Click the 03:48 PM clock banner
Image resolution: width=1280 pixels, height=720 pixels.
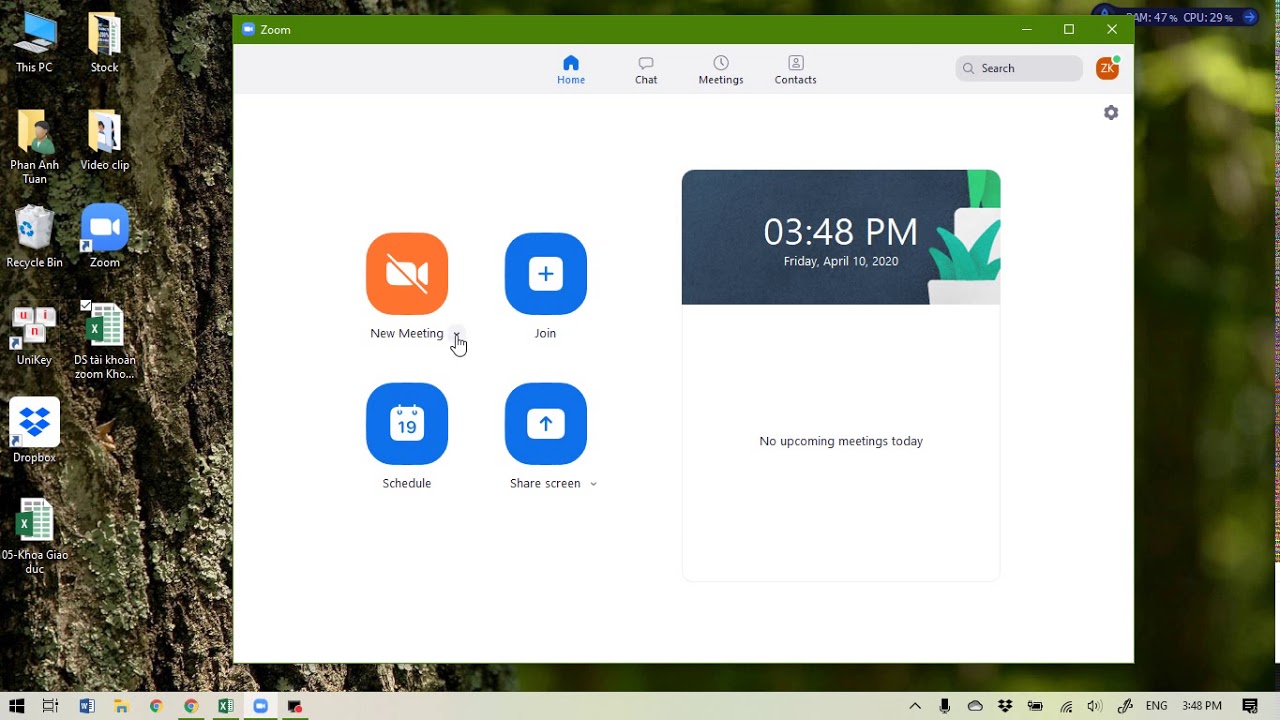[x=841, y=237]
